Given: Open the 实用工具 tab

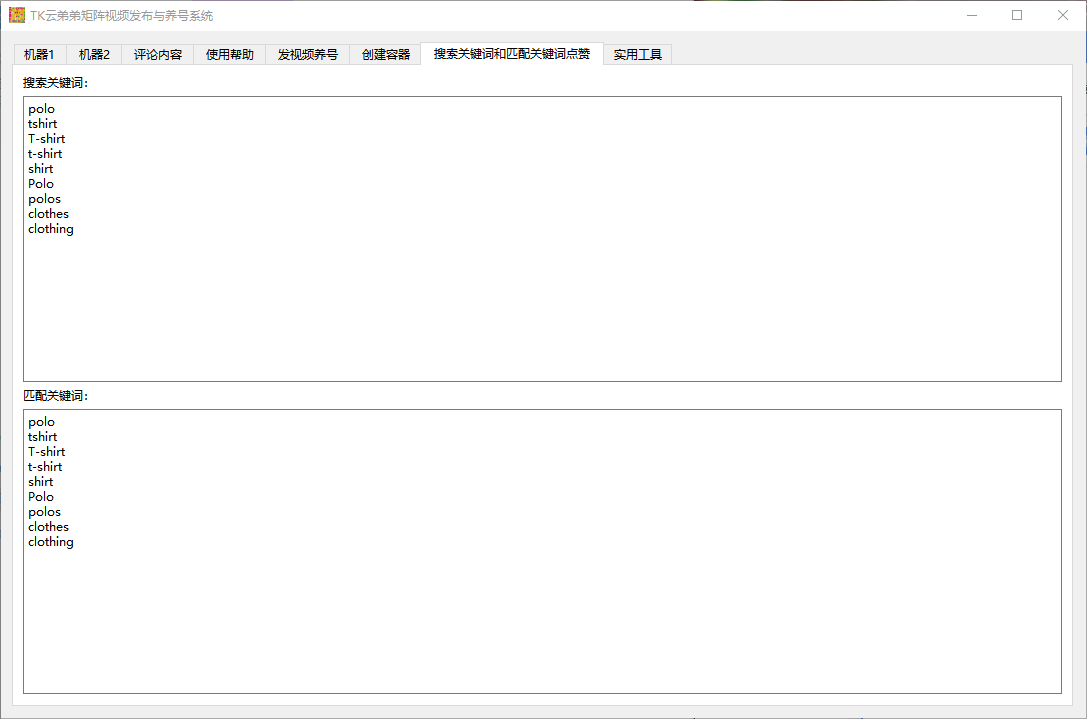Looking at the screenshot, I should tap(638, 54).
